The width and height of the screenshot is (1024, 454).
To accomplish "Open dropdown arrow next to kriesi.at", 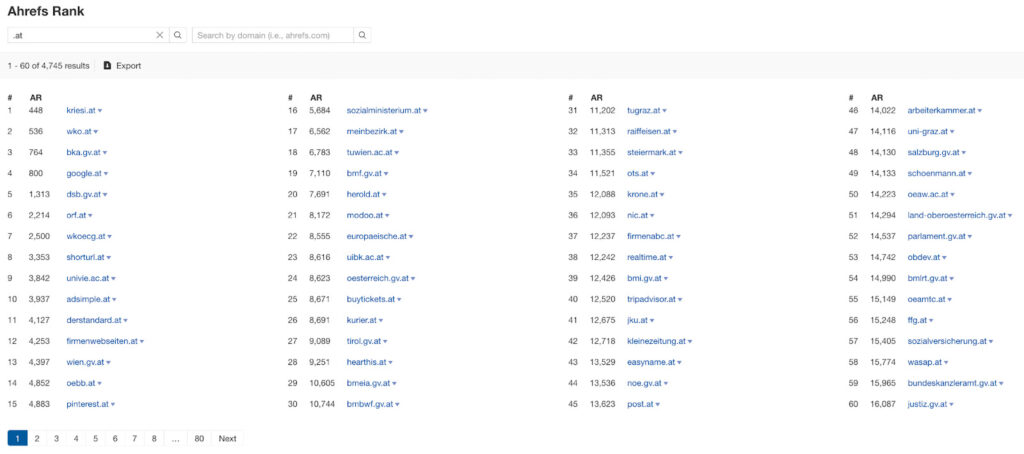I will point(100,111).
